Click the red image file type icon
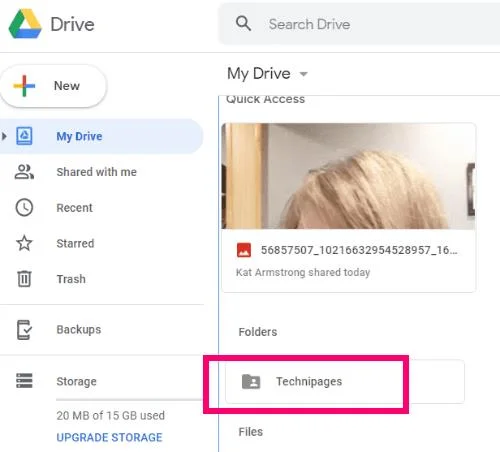Screen dimensions: 500x452 pos(244,250)
